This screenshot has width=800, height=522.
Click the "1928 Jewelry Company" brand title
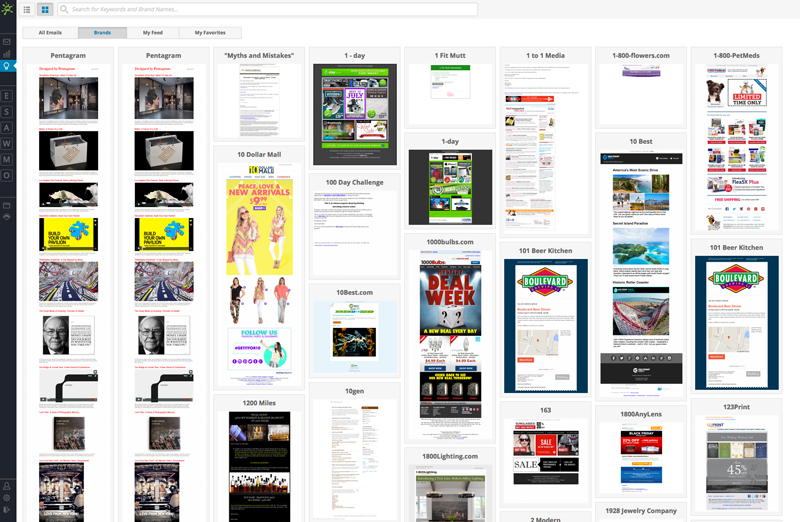tap(641, 510)
